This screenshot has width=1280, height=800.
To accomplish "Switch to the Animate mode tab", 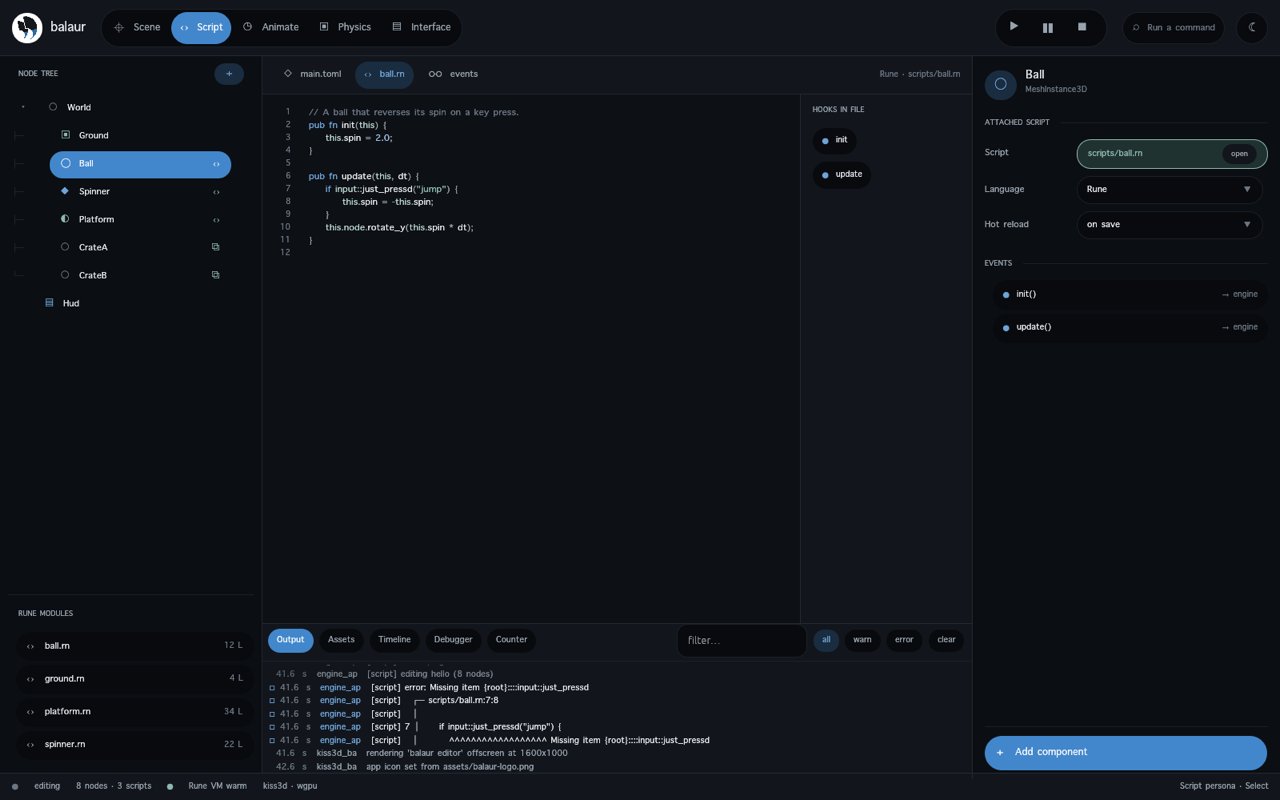I will point(270,28).
